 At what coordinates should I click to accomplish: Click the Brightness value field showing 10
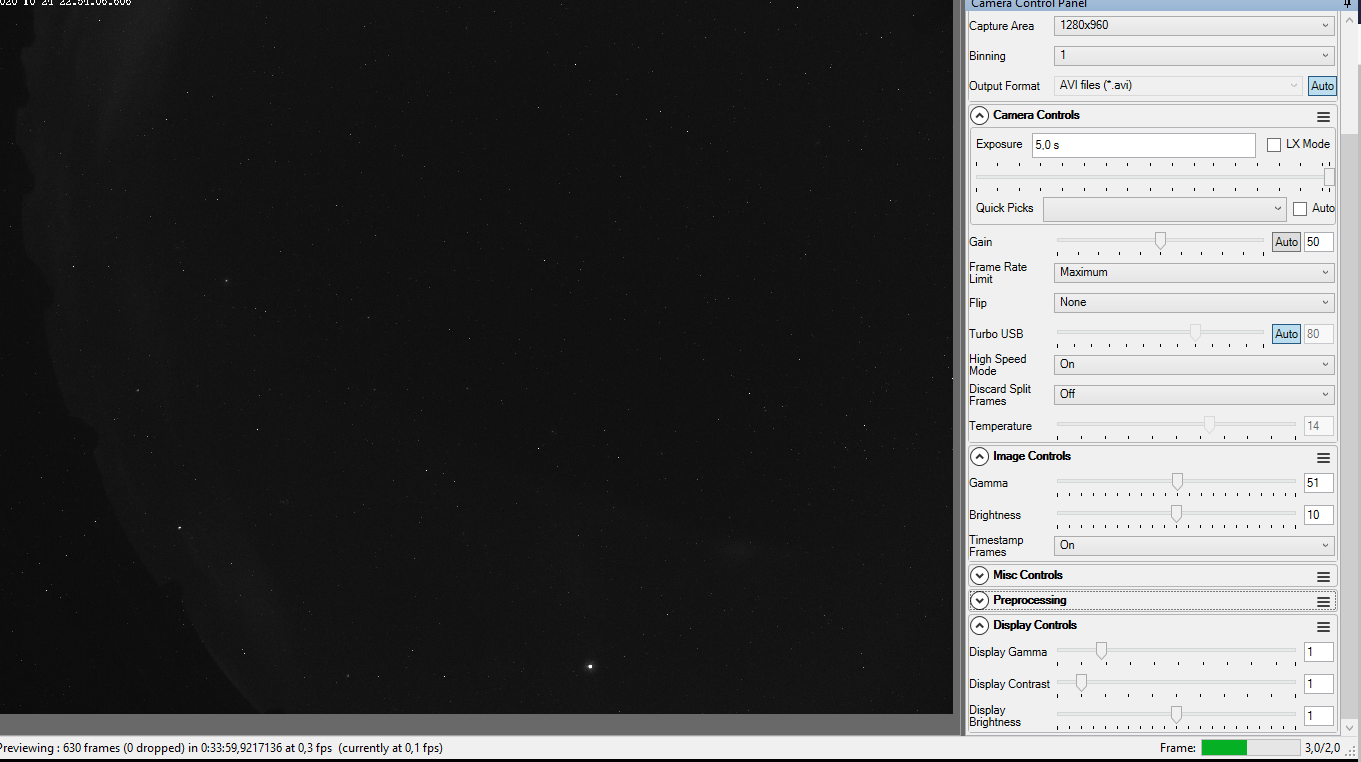[1318, 515]
